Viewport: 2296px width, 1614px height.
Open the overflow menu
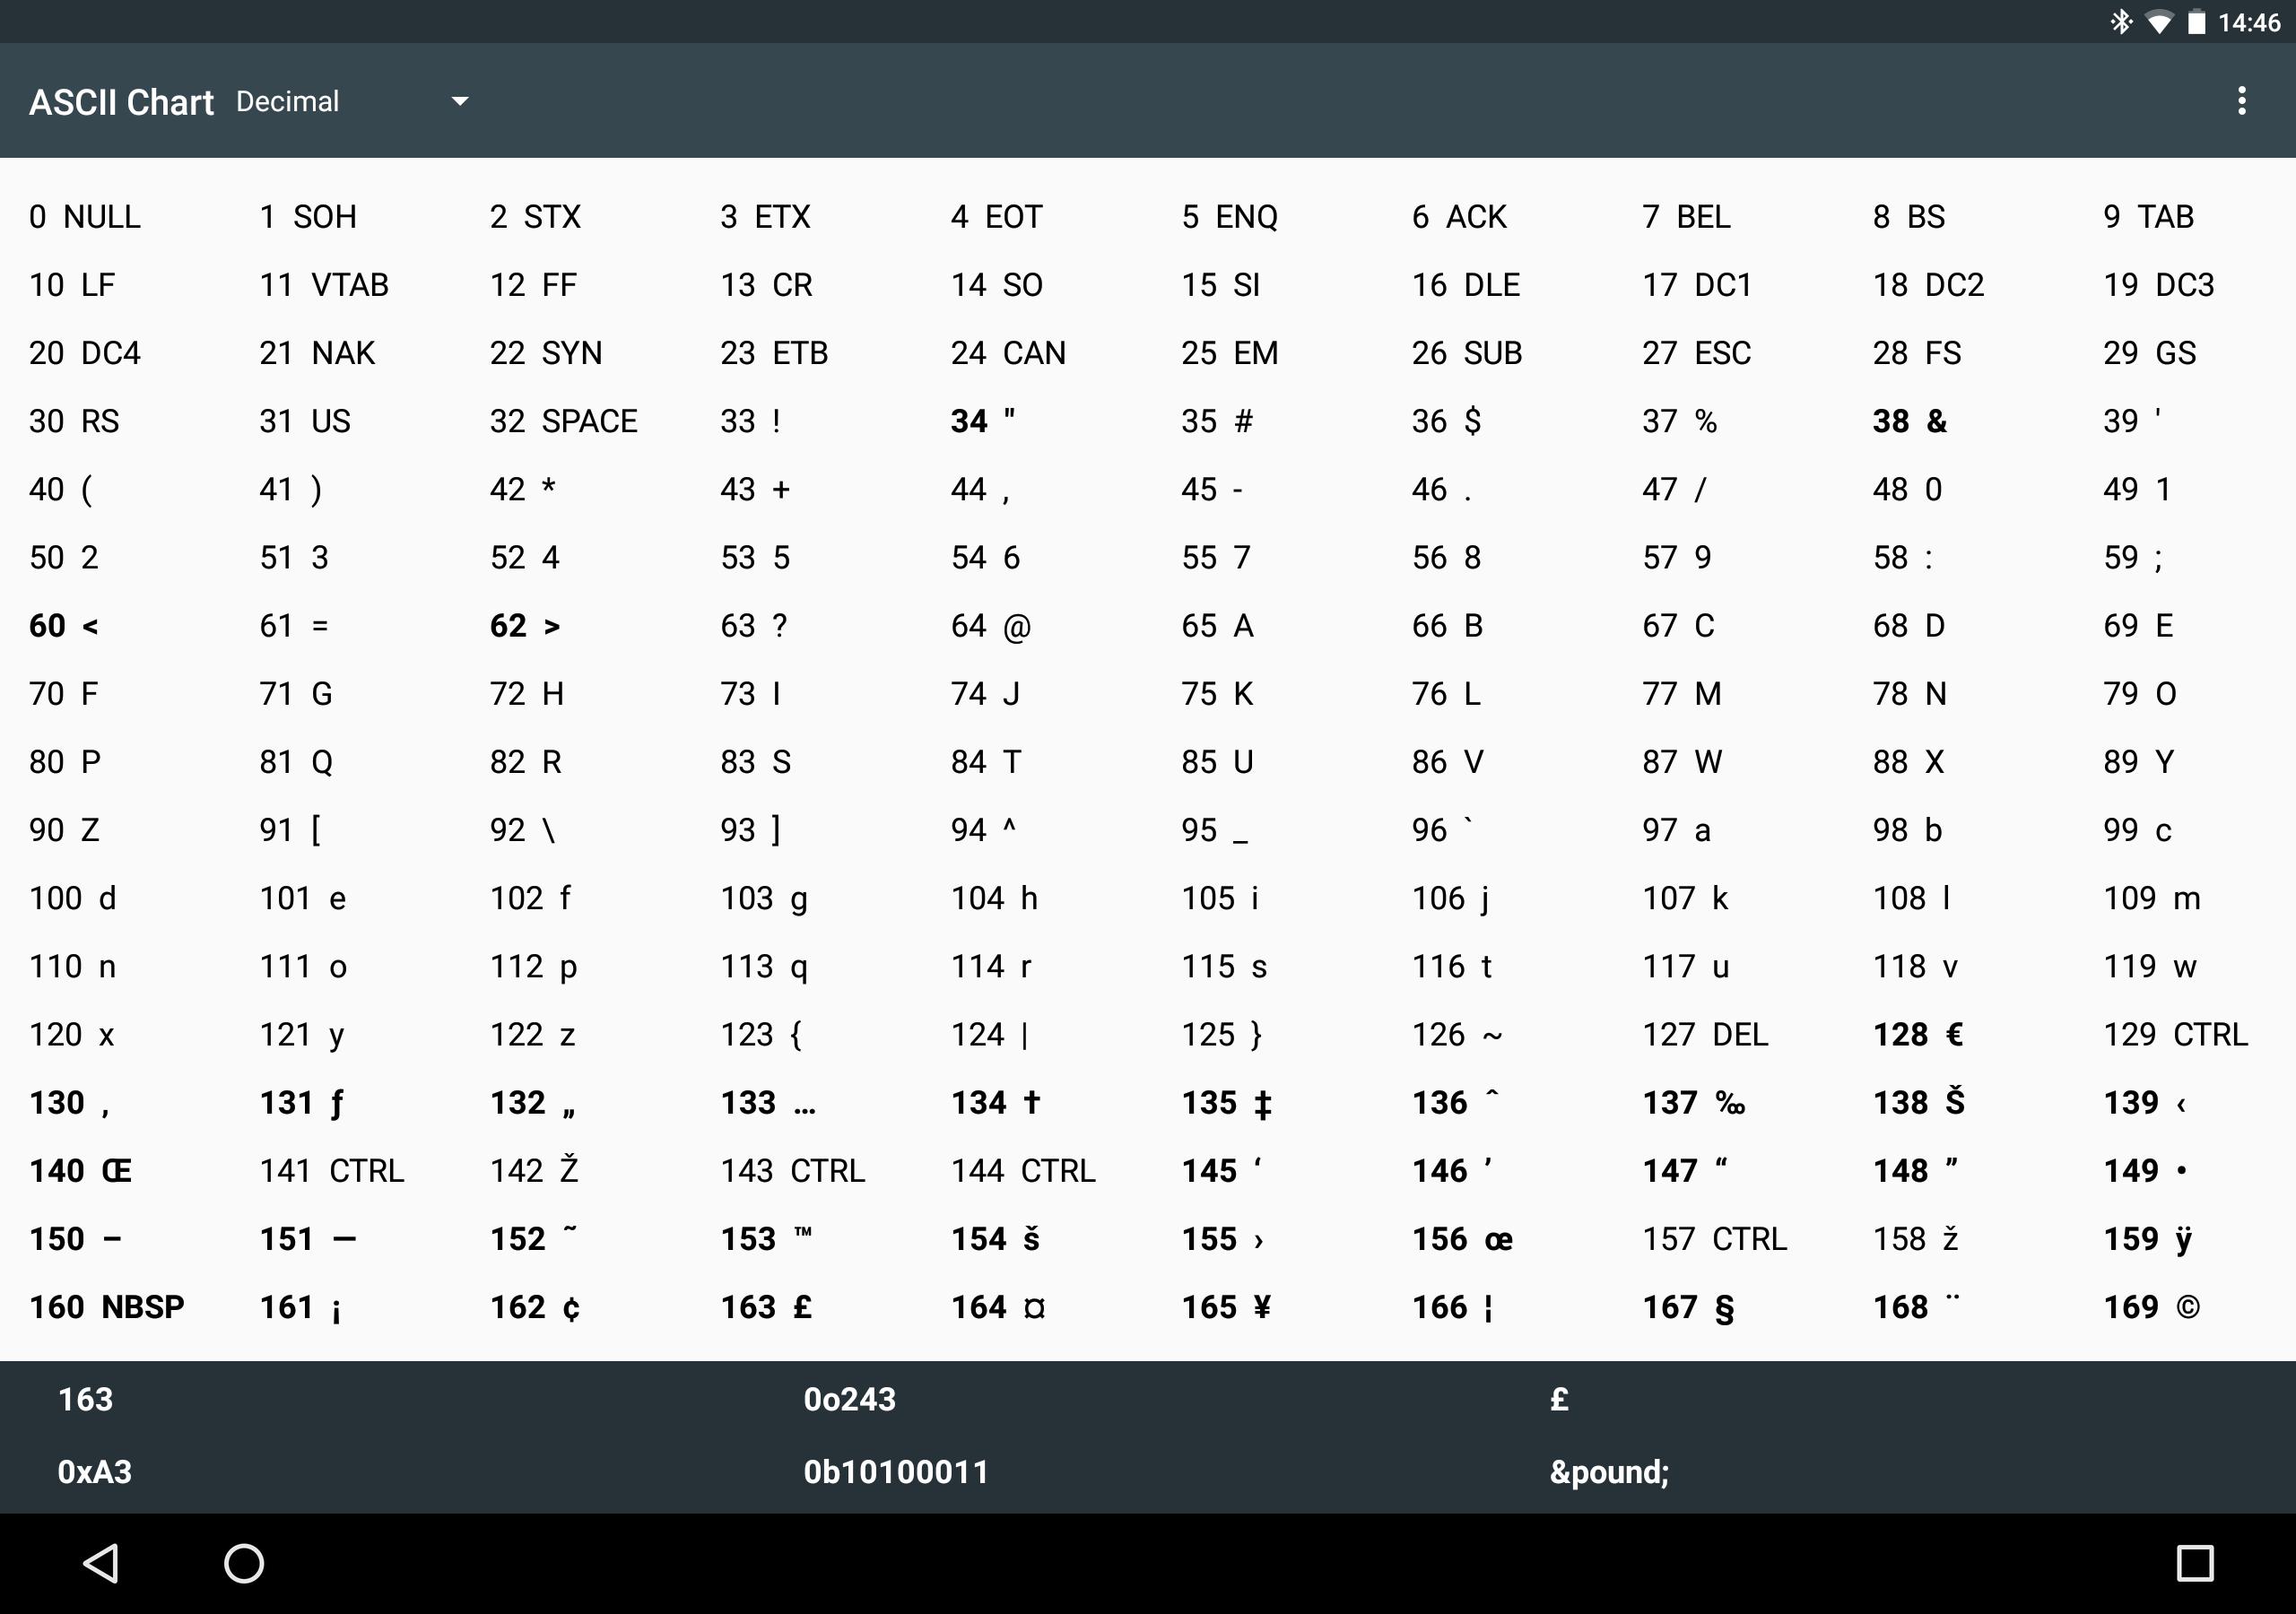coord(2243,100)
